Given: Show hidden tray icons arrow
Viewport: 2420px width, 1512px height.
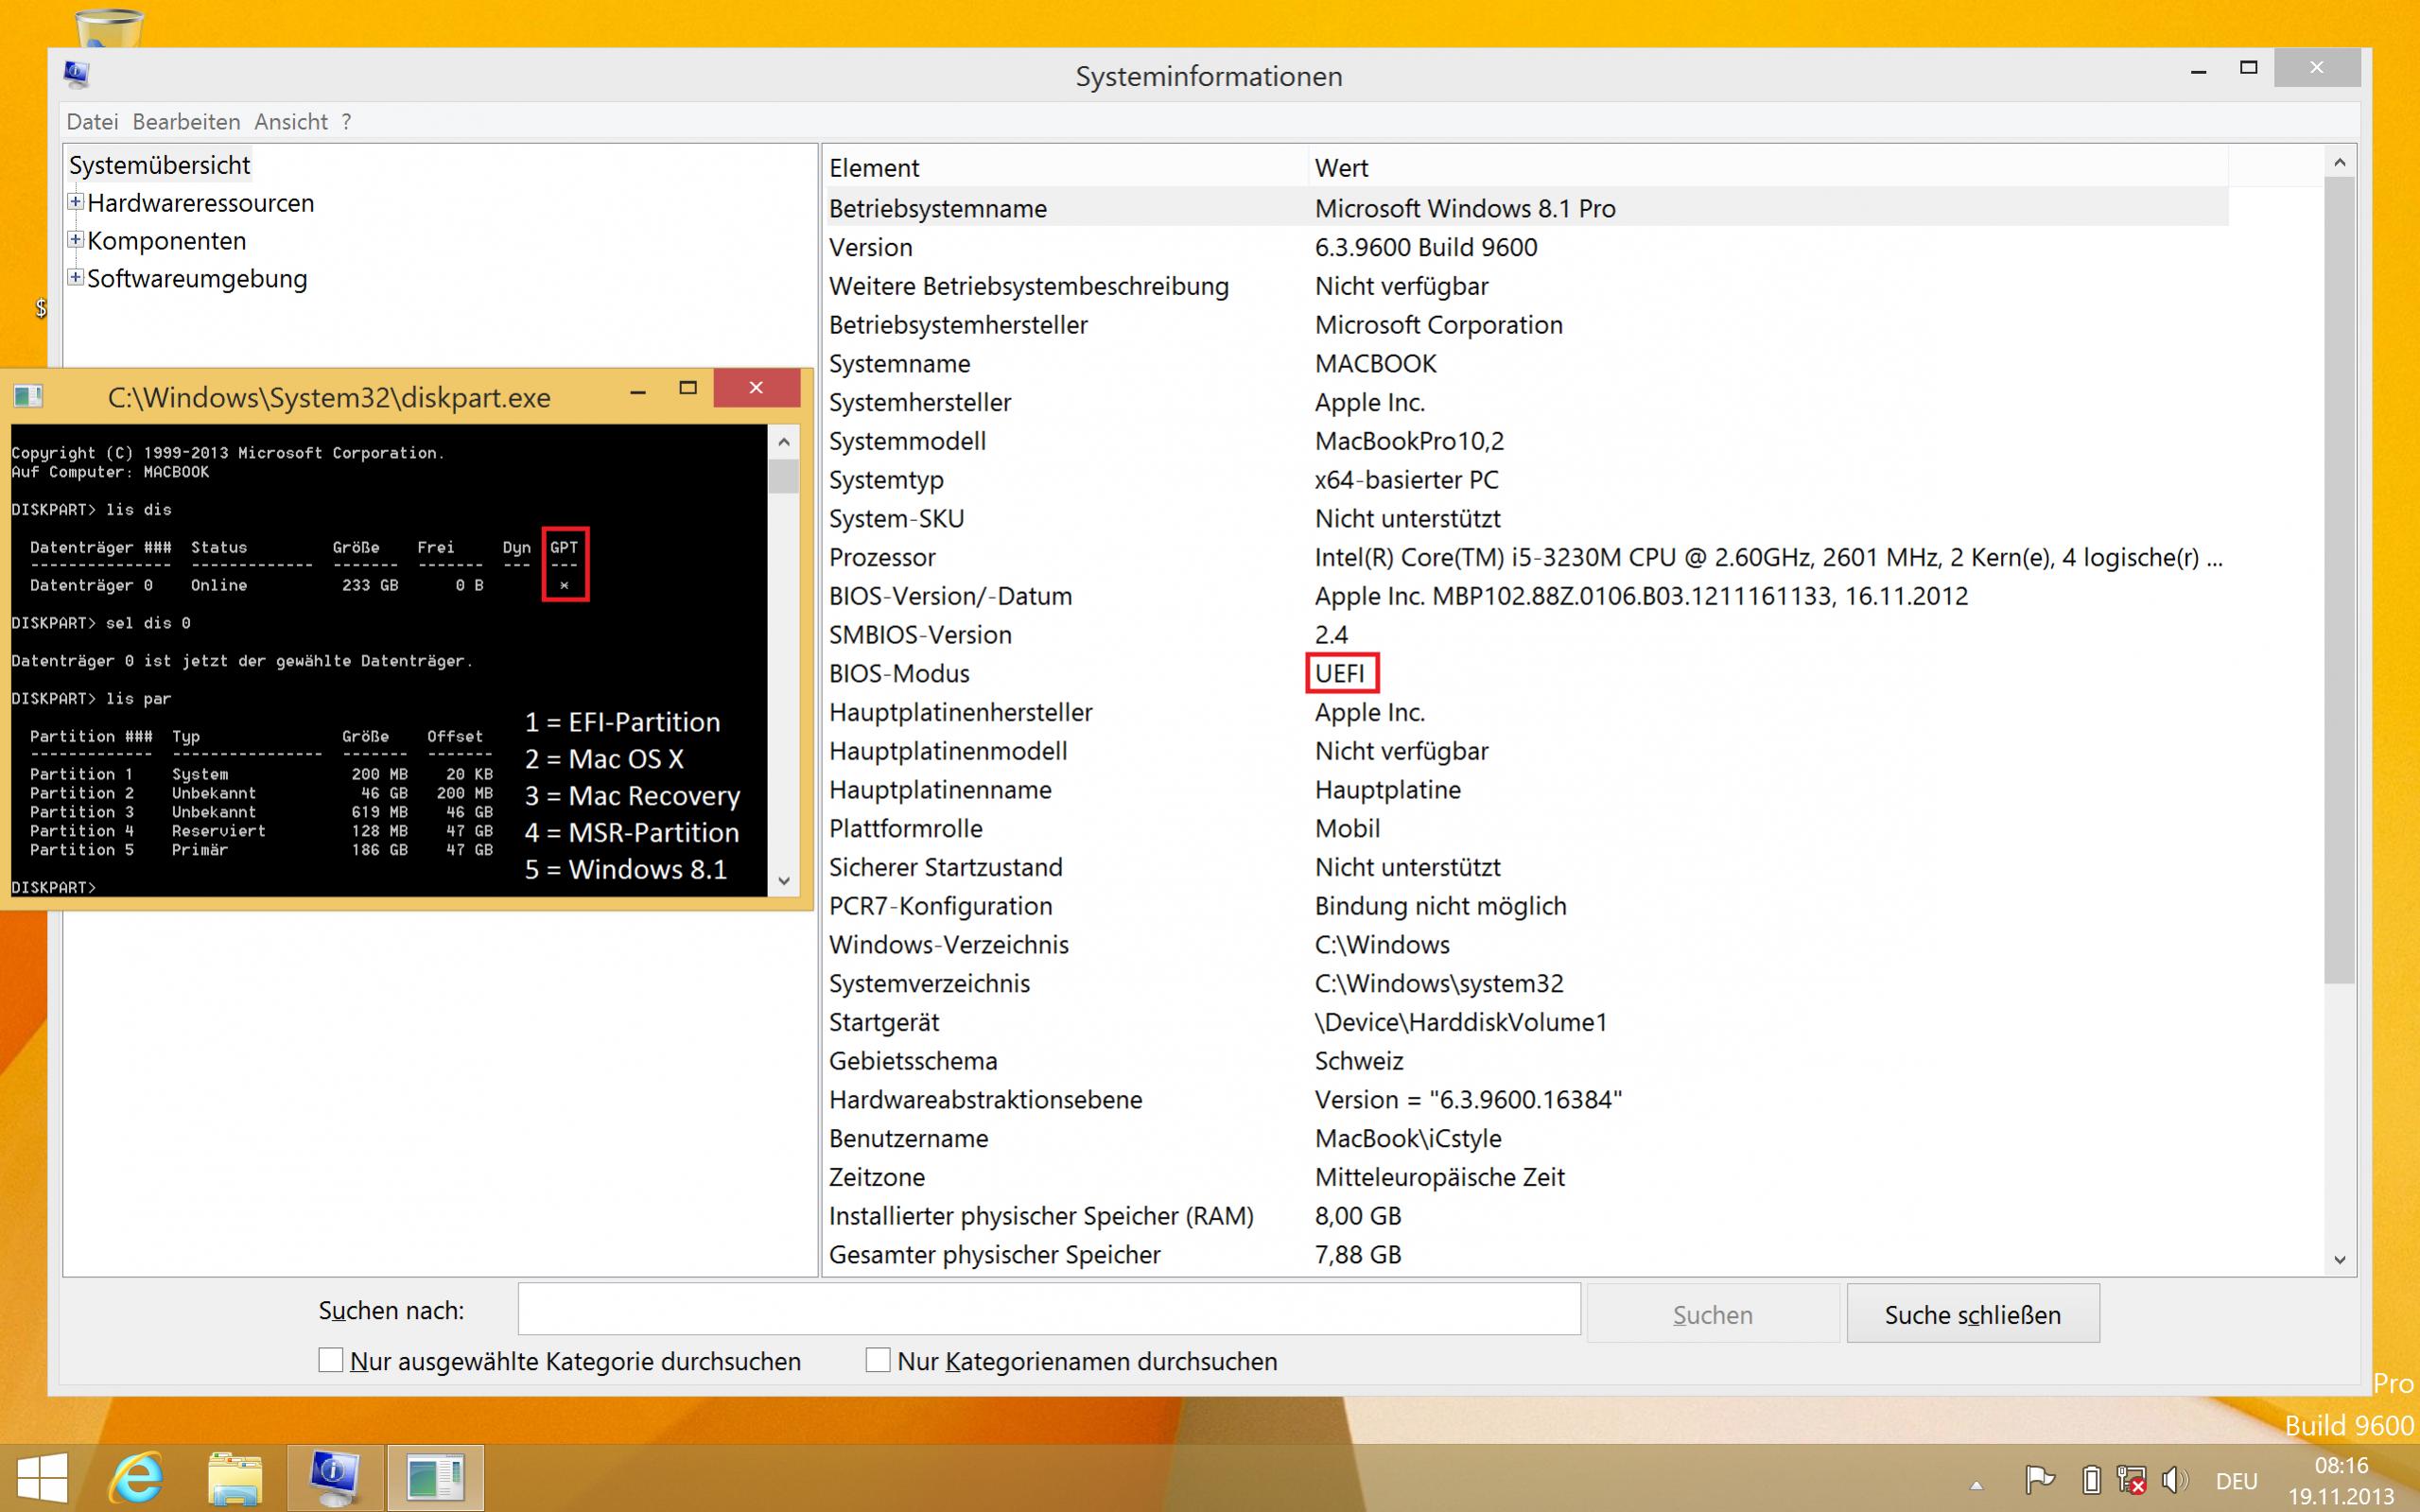Looking at the screenshot, I should [1976, 1484].
